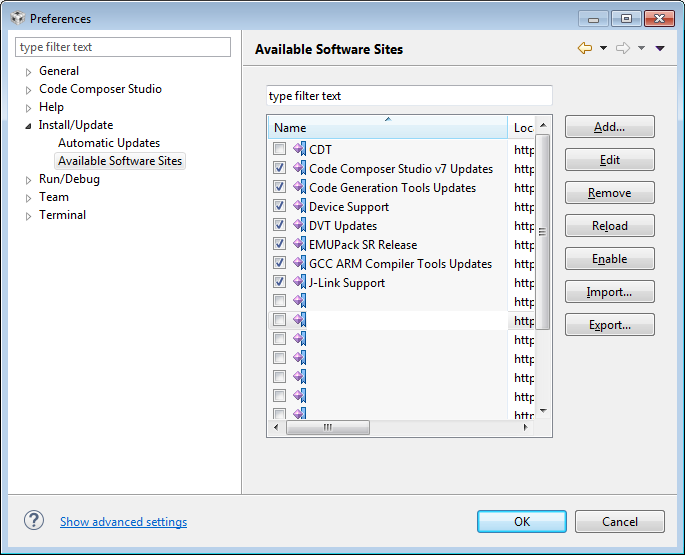Click the EMUPack SR Release site icon
The image size is (685, 555).
click(x=300, y=244)
